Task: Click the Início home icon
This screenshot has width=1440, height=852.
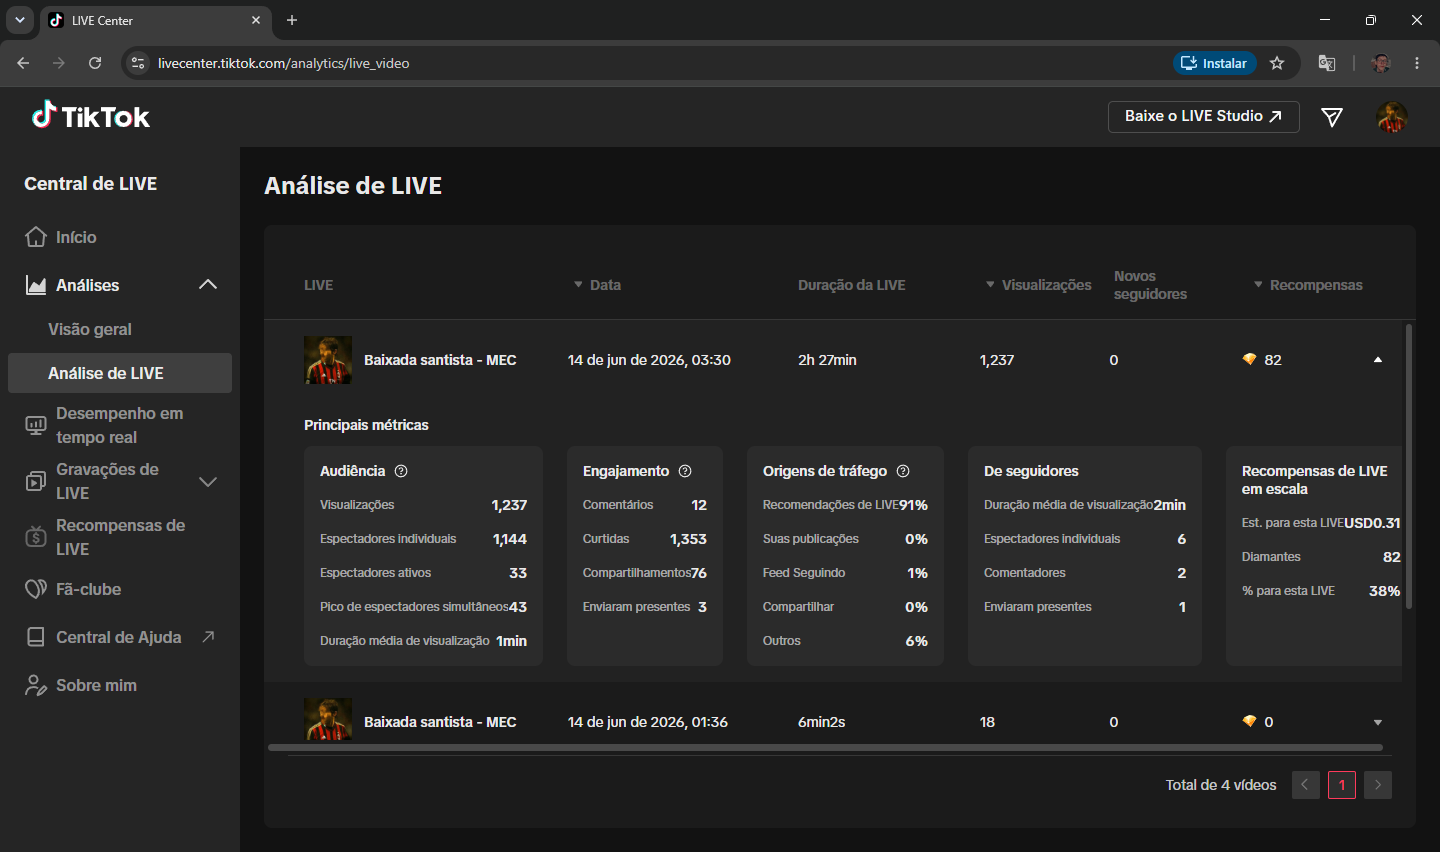Action: pyautogui.click(x=36, y=237)
